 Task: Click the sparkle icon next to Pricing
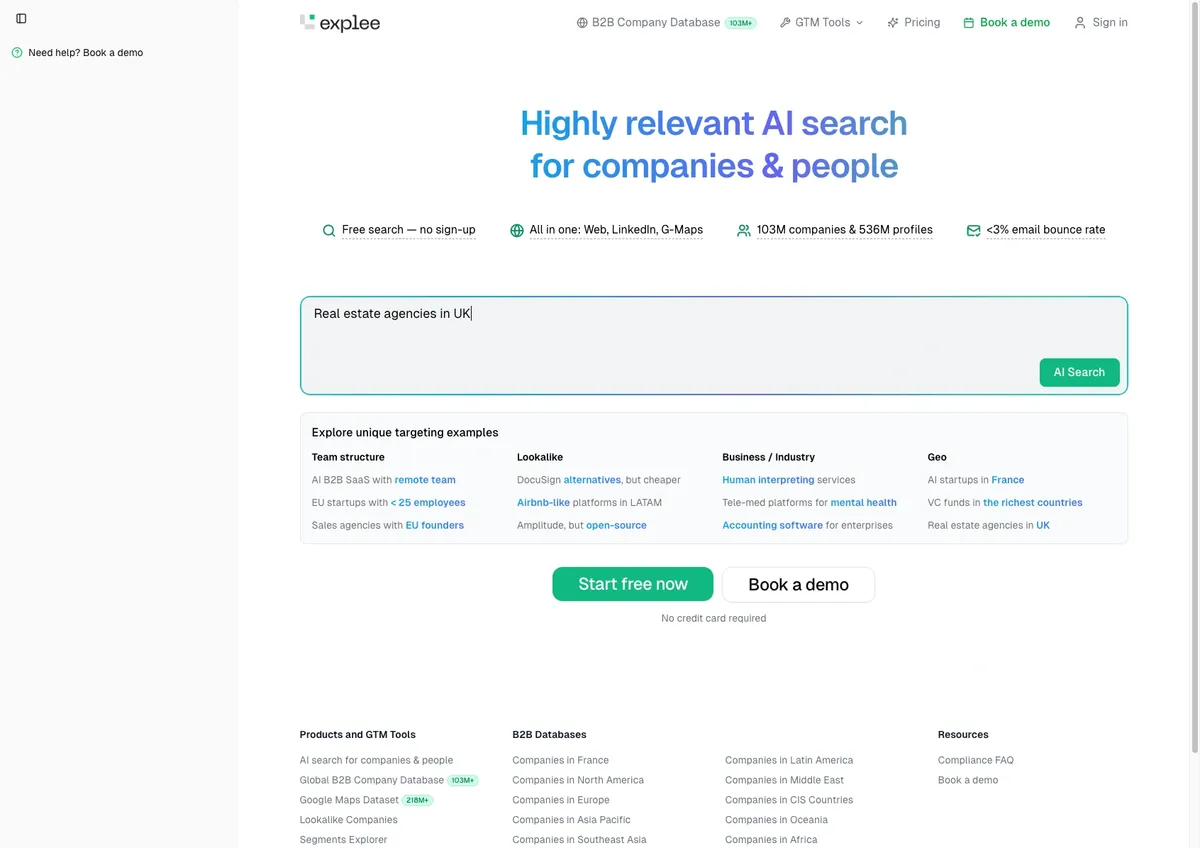pyautogui.click(x=893, y=22)
